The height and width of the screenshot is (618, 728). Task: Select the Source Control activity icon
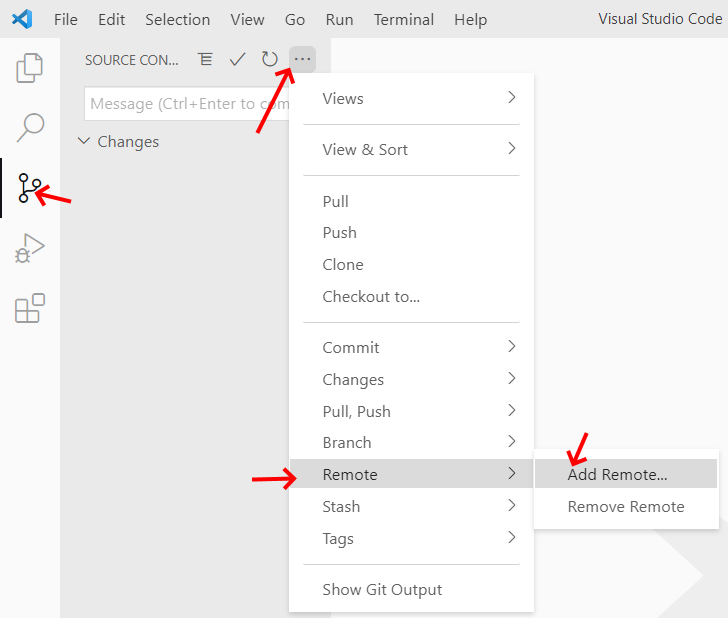pos(30,187)
